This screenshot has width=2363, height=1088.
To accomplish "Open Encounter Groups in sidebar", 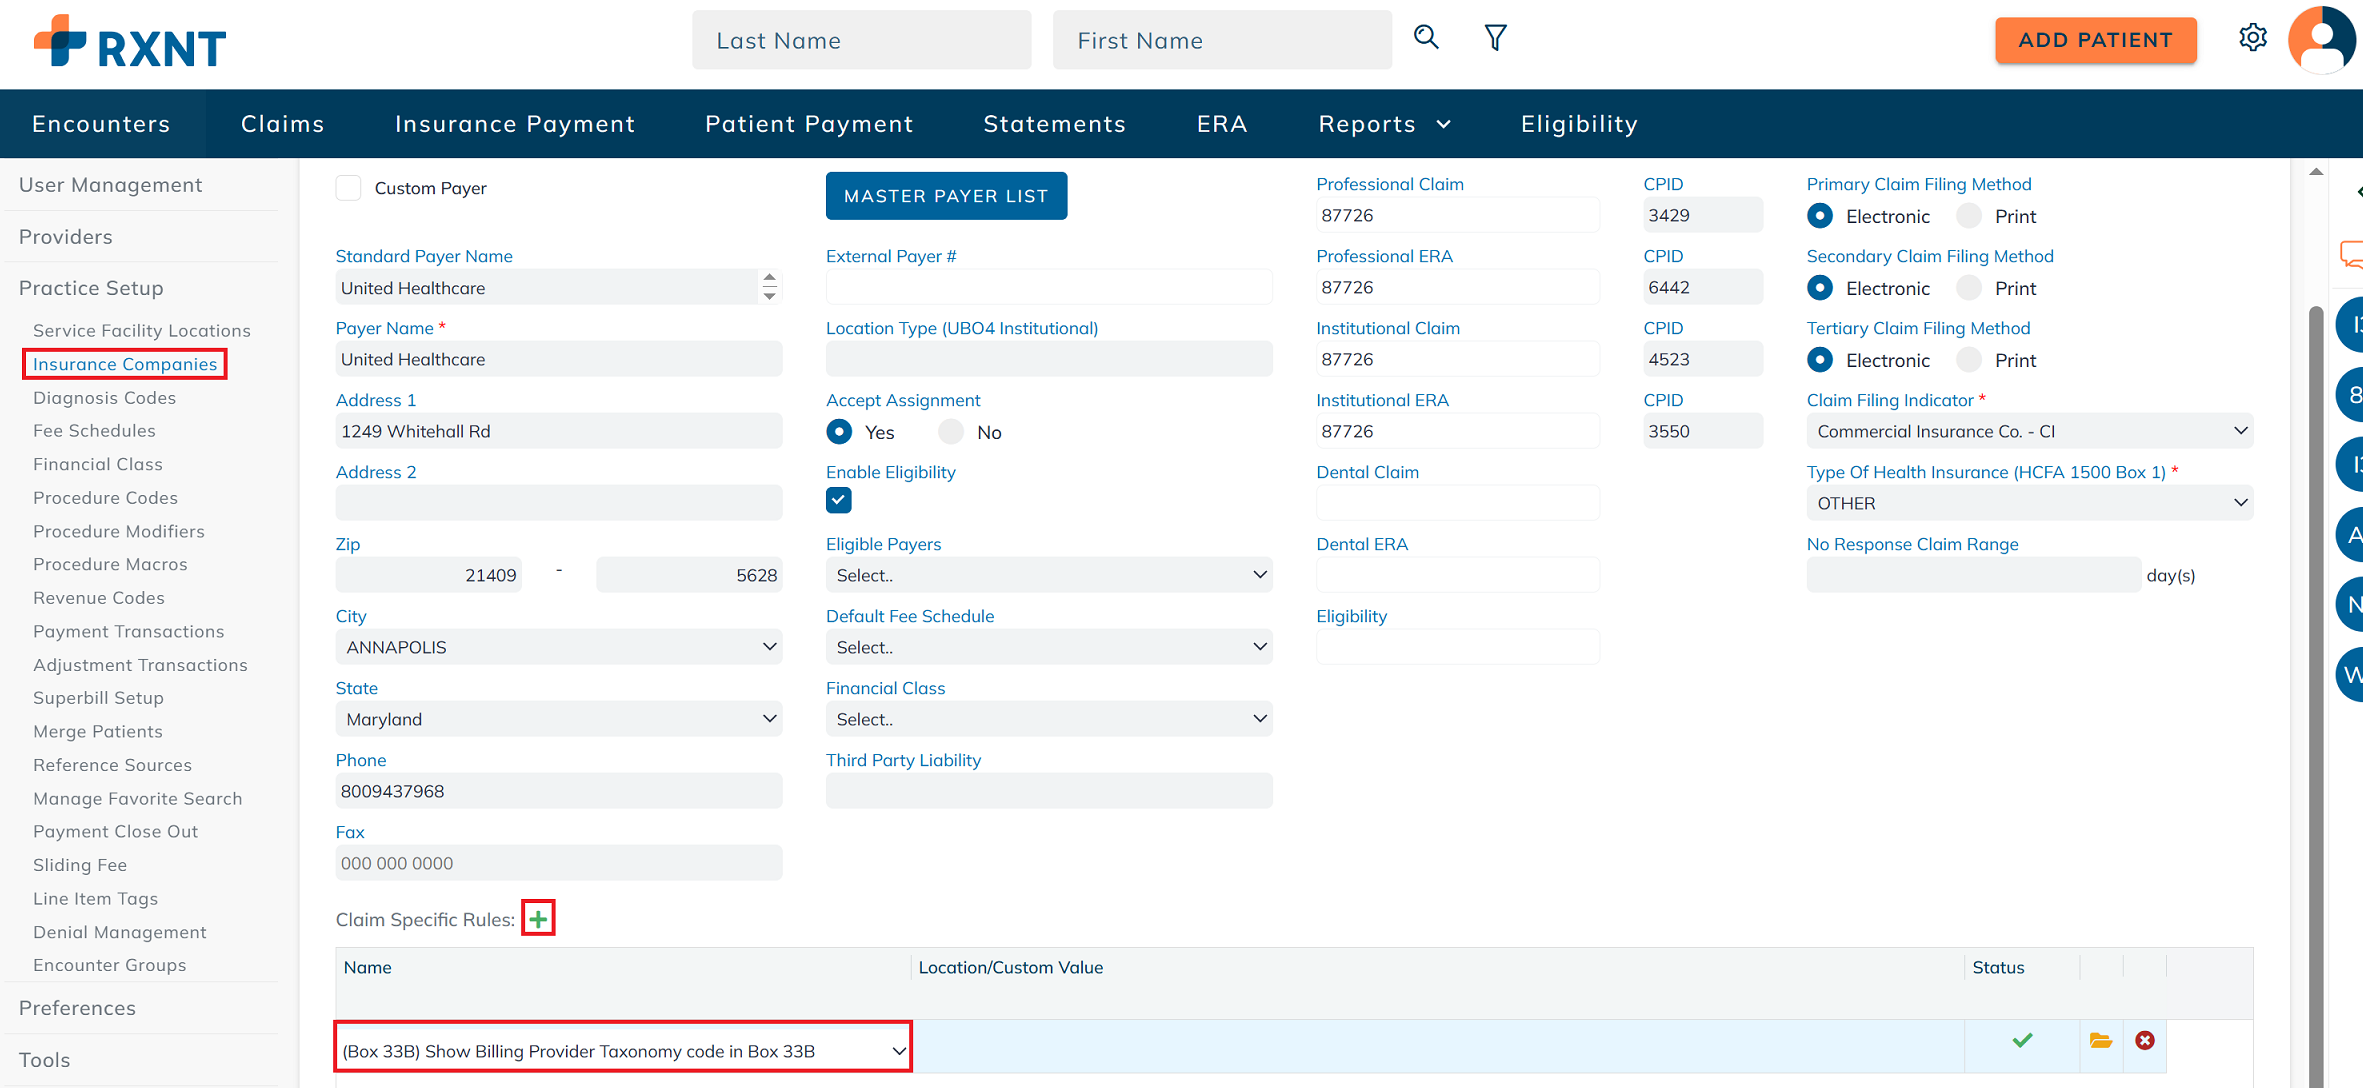I will (x=109, y=965).
